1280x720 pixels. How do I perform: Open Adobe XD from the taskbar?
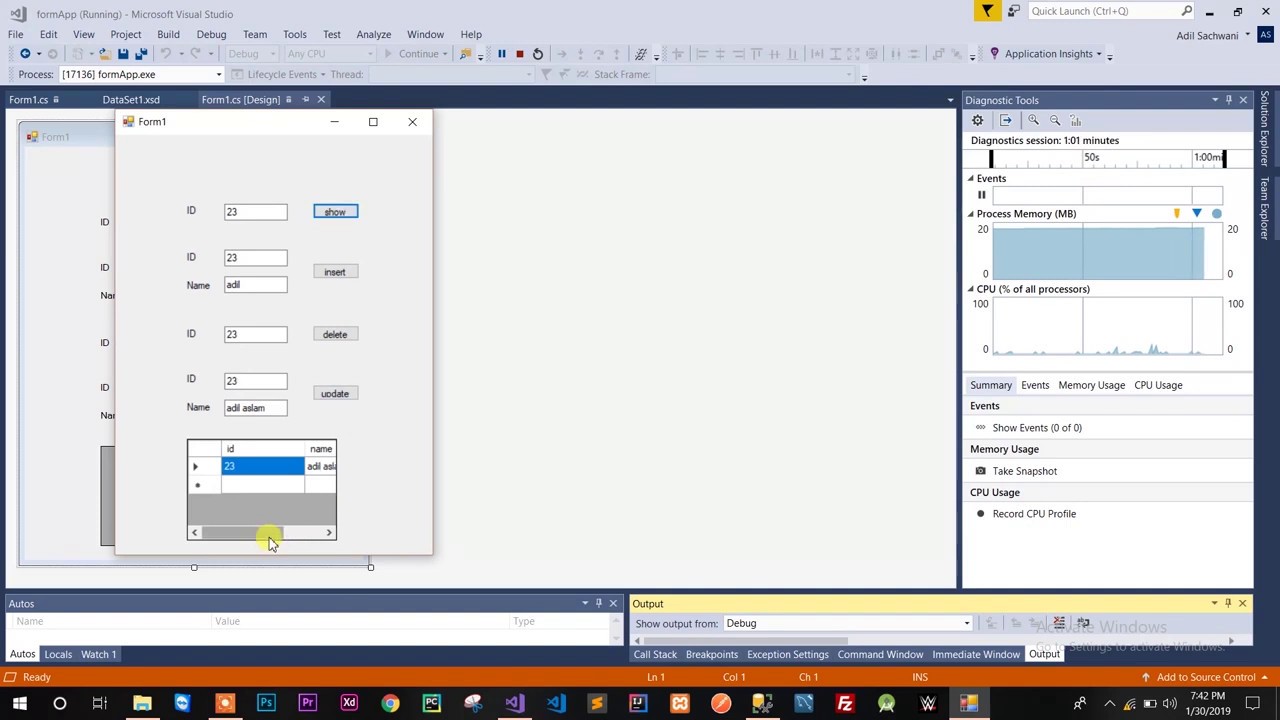349,703
